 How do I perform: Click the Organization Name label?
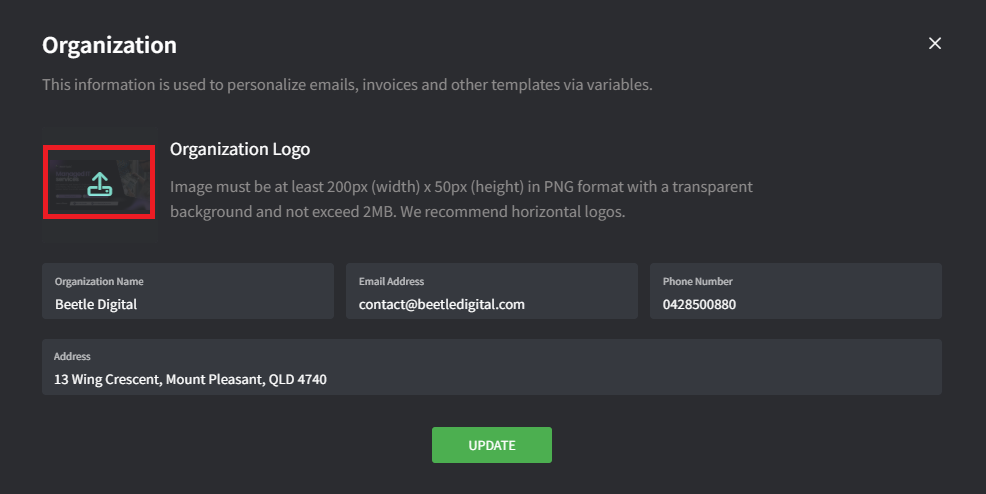pos(99,282)
